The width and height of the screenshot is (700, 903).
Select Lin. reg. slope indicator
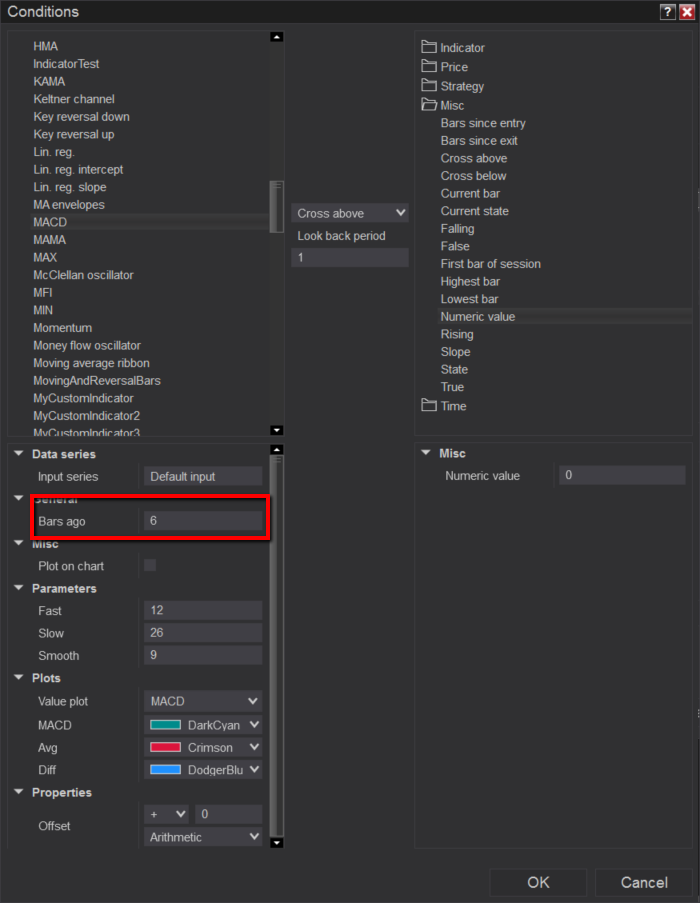coord(70,187)
